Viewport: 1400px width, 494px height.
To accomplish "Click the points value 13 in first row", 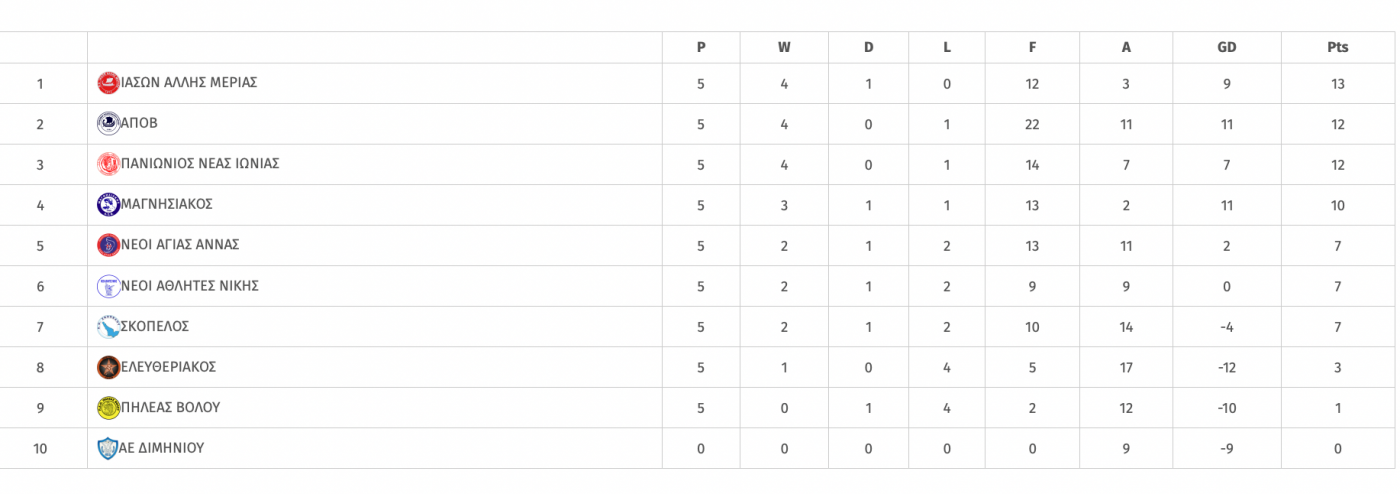I will (x=1338, y=84).
